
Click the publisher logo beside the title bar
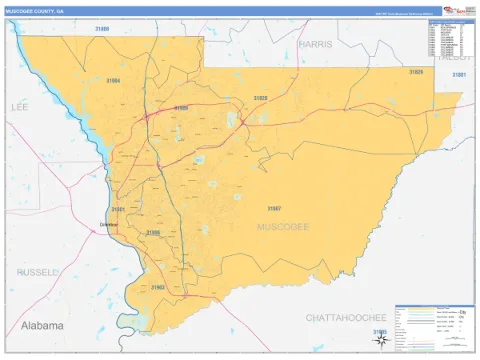click(x=459, y=11)
